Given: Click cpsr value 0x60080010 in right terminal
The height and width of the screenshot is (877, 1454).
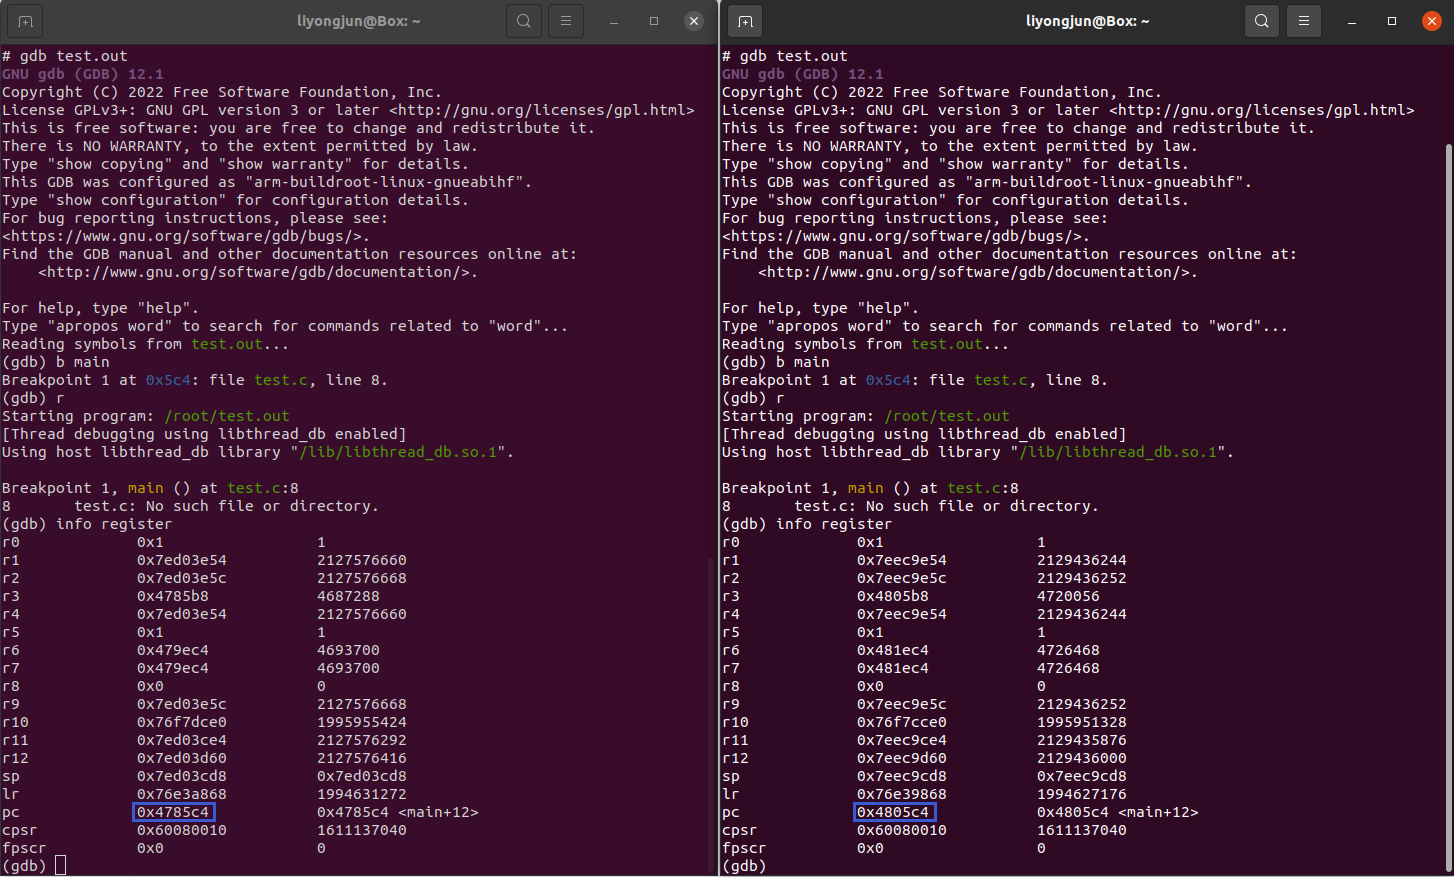Looking at the screenshot, I should point(902,830).
